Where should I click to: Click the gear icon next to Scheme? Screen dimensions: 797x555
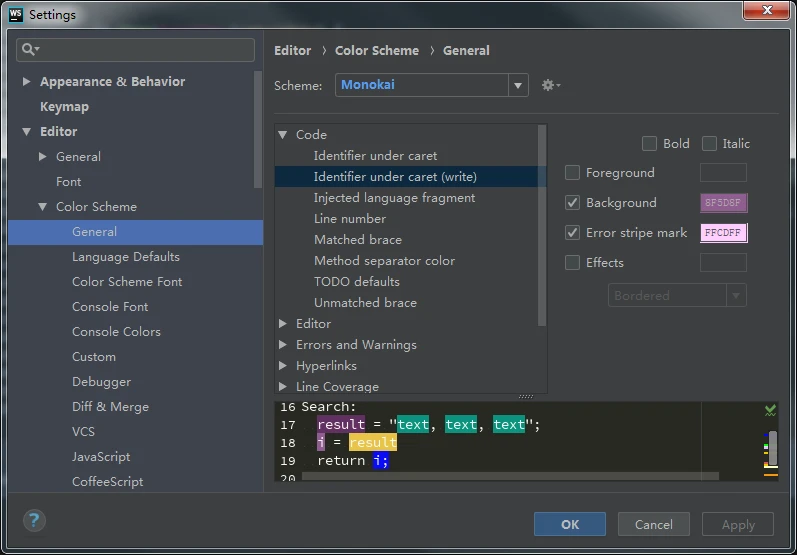549,85
